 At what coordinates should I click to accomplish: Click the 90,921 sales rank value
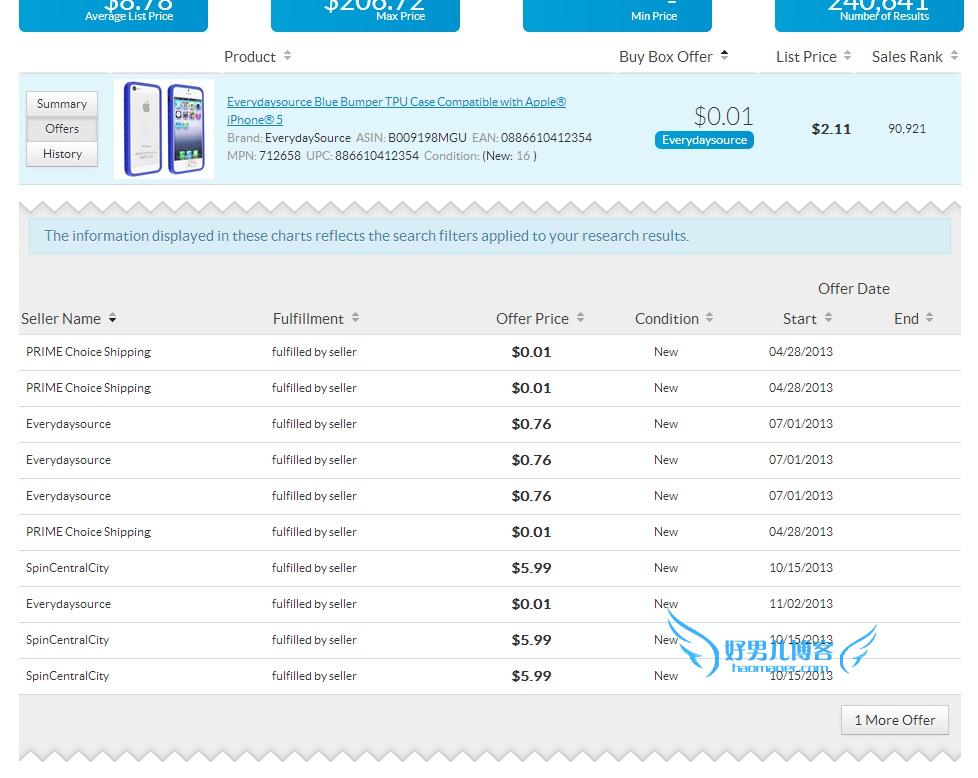coord(907,129)
